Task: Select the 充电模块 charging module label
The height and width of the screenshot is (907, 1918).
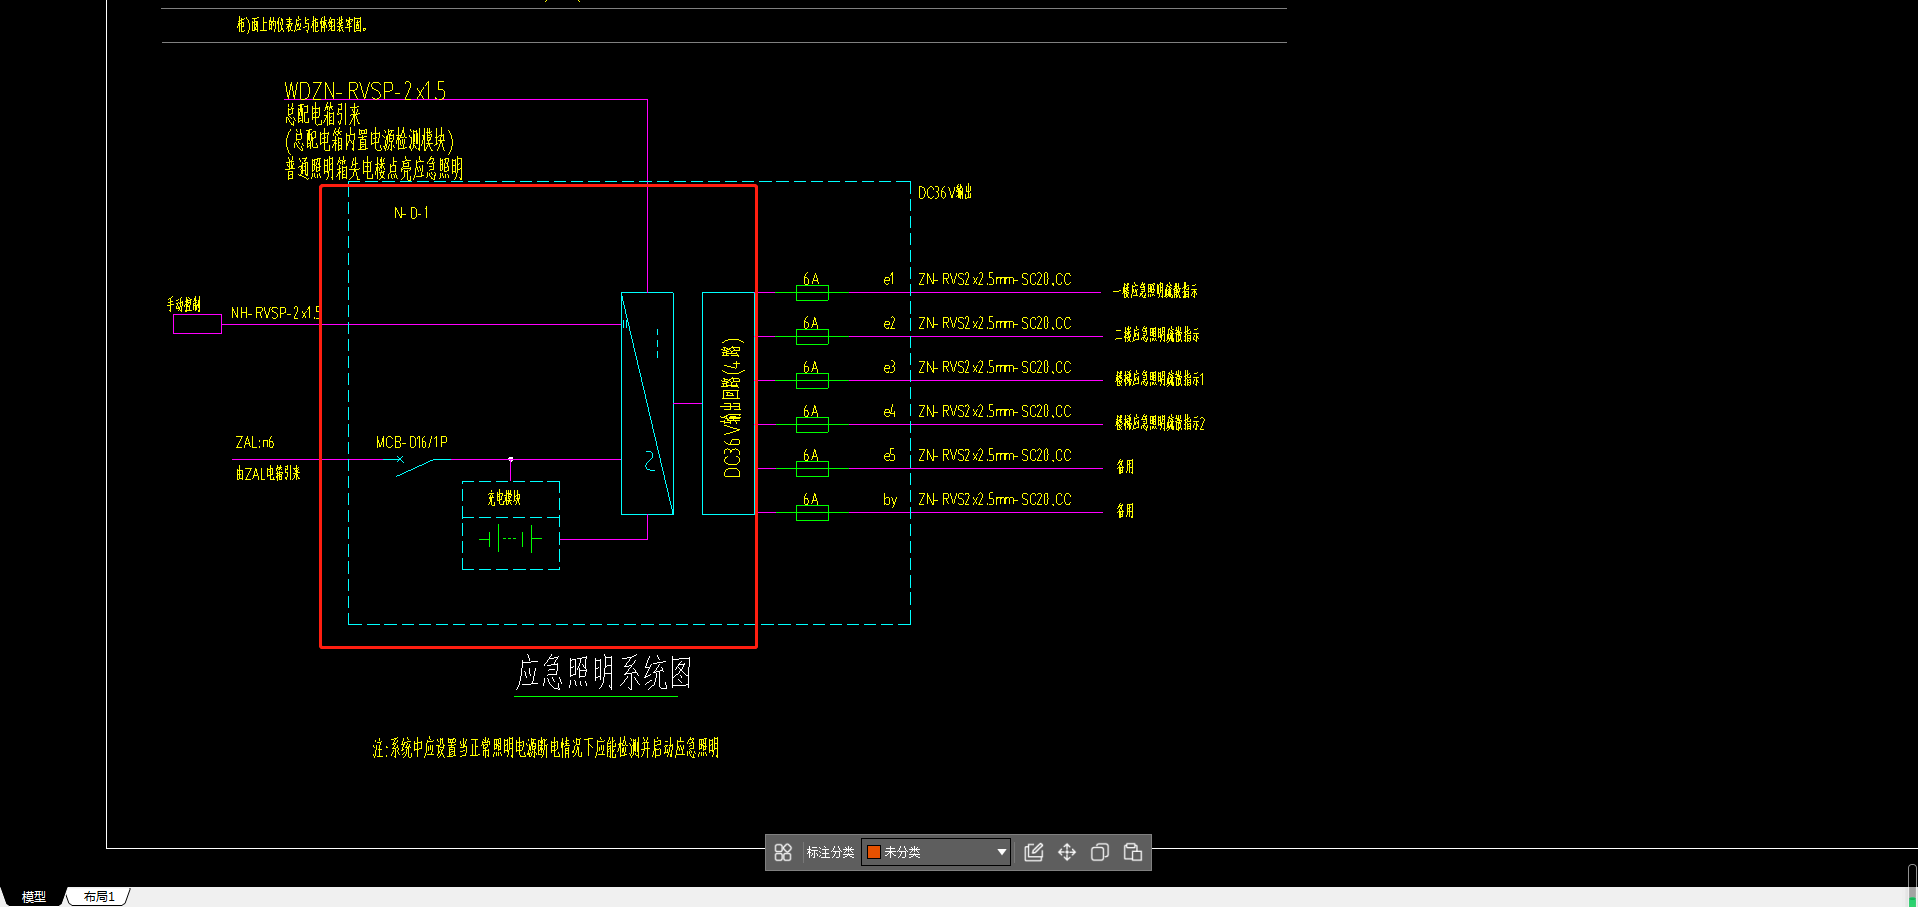Action: pos(504,498)
